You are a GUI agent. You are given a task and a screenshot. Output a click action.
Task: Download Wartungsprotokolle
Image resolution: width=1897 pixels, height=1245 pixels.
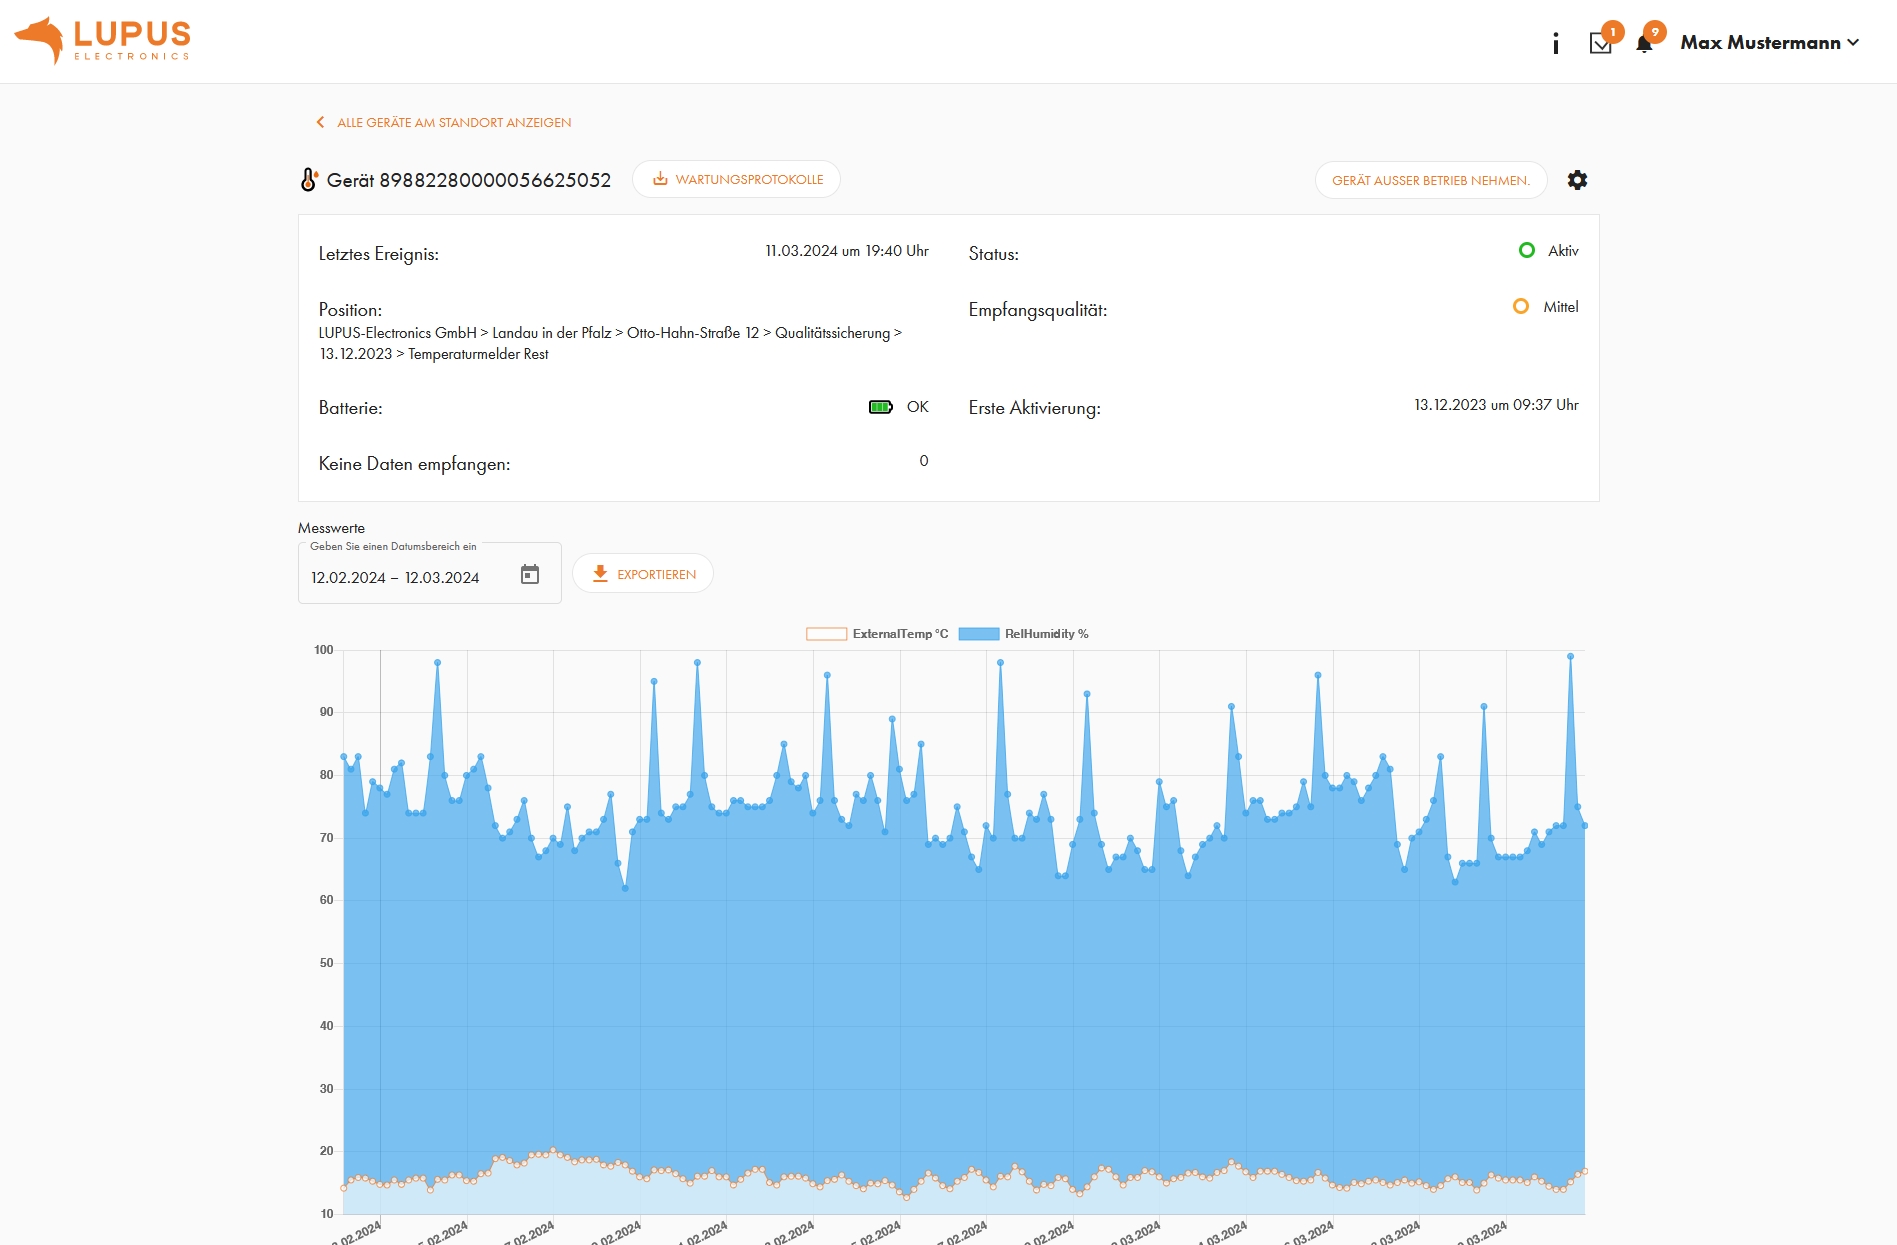pos(737,180)
